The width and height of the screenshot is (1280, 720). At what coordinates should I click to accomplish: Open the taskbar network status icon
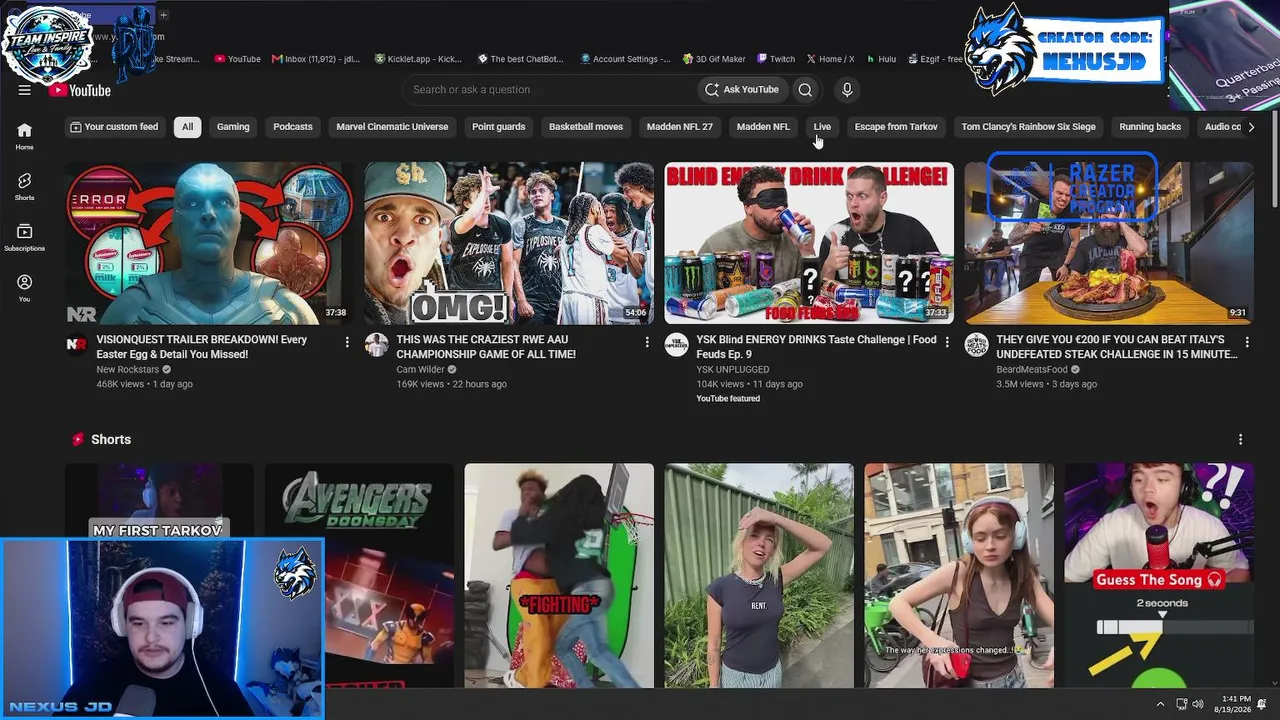pos(1182,704)
